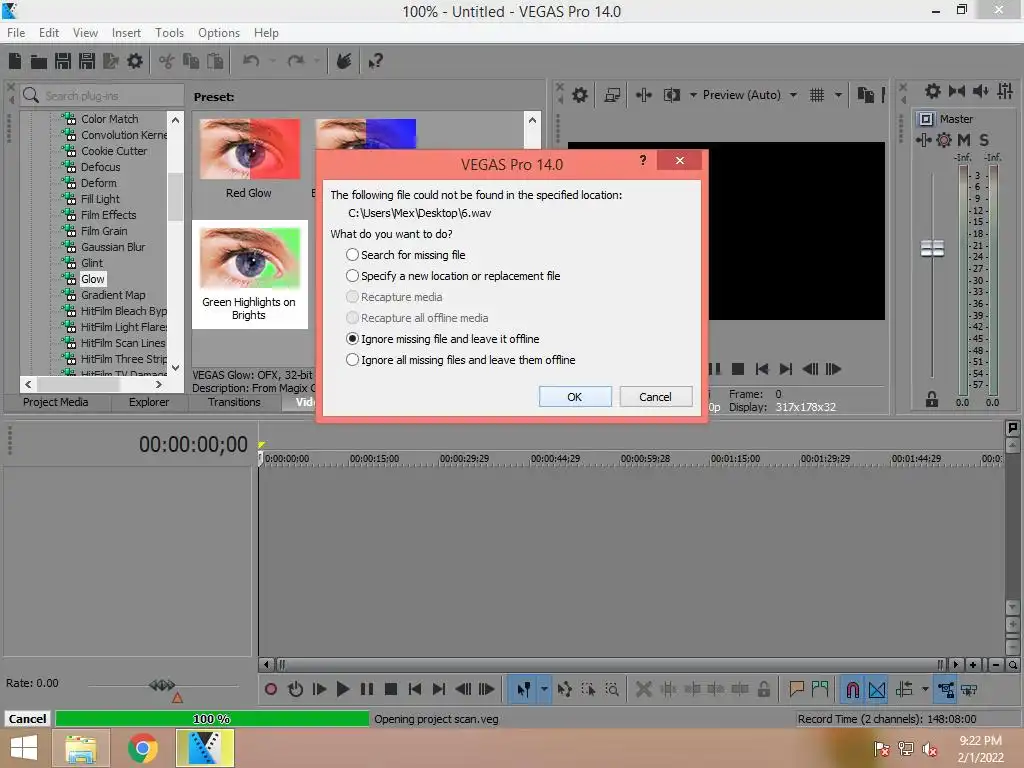The image size is (1024, 768).
Task: Click the Open project folder icon
Action: click(39, 61)
